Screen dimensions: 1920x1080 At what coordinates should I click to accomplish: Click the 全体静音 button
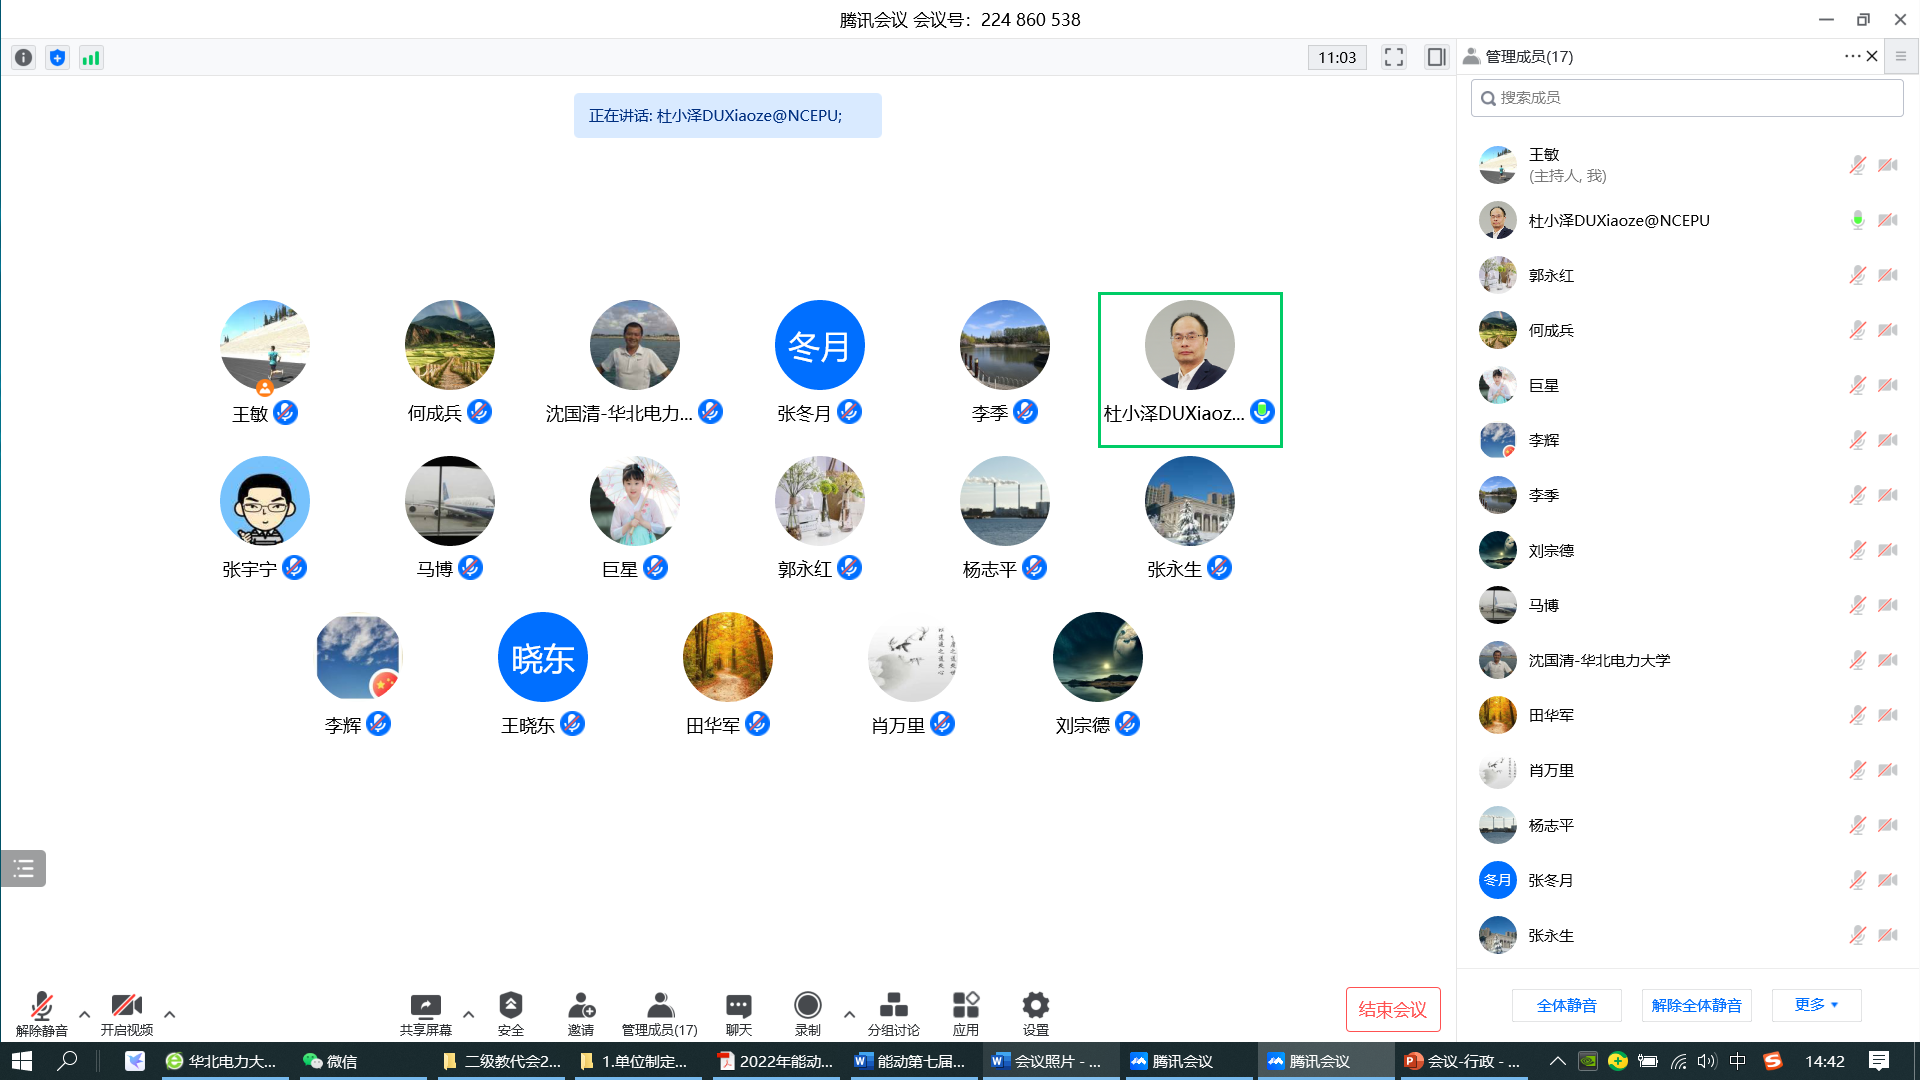(1566, 1005)
